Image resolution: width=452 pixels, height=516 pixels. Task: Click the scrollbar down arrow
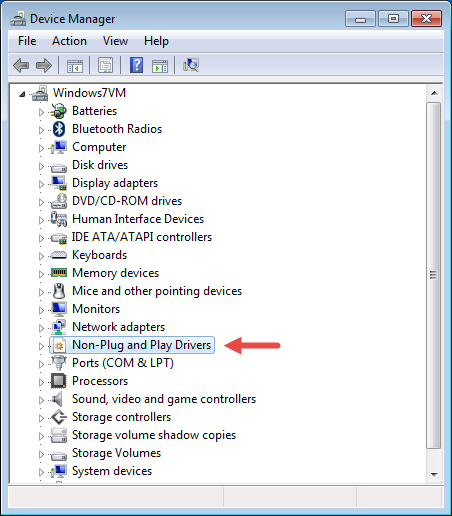tap(434, 474)
